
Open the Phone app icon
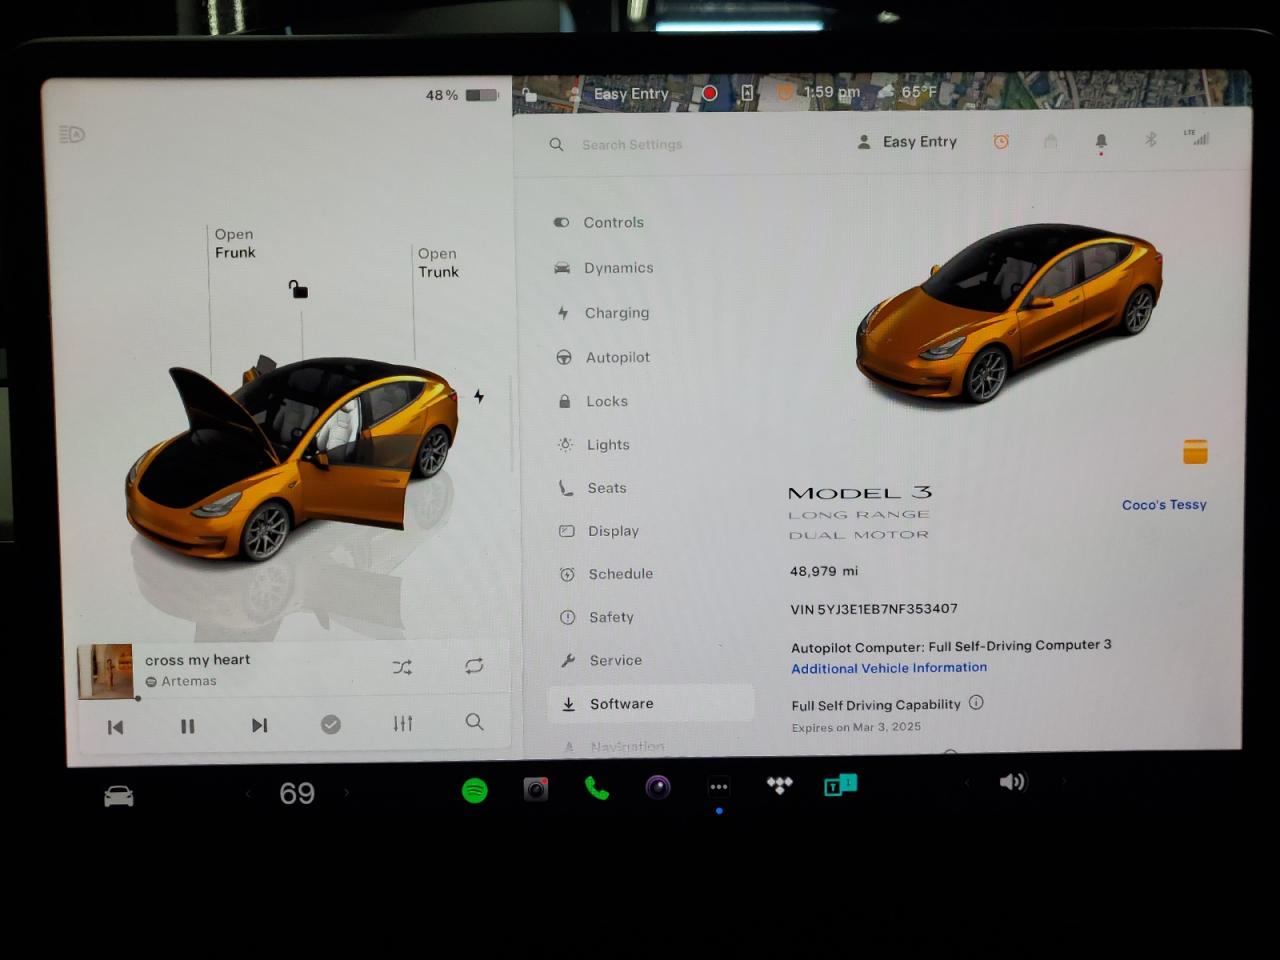(597, 789)
